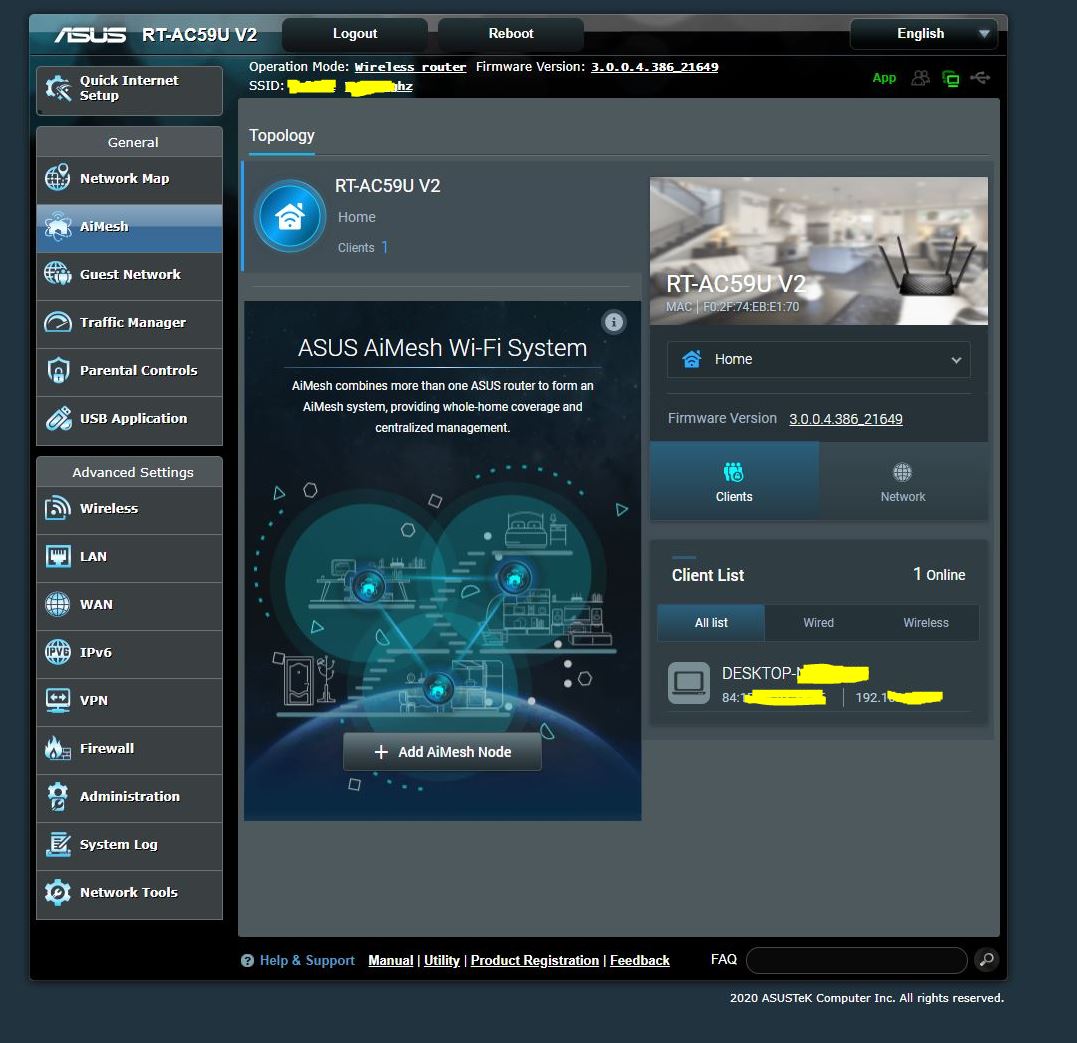
Task: Click the Help & Support question icon
Action: click(x=247, y=961)
